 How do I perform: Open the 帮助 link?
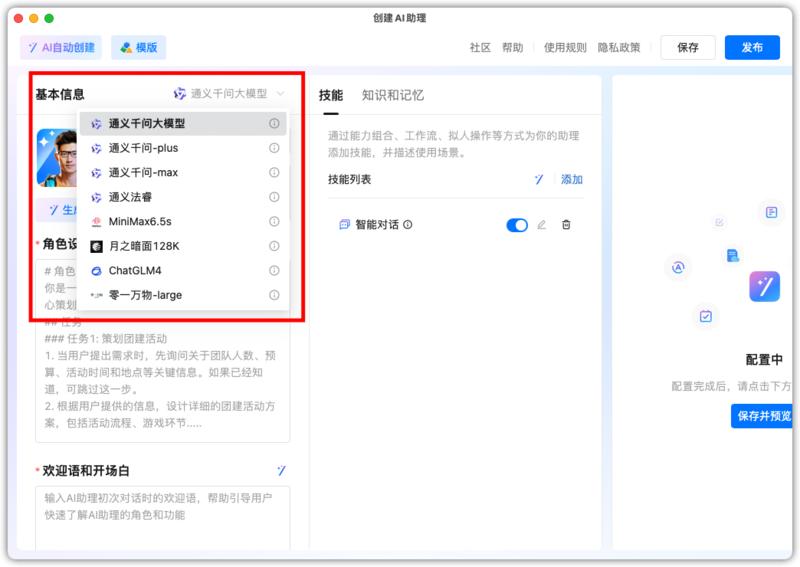[x=512, y=47]
